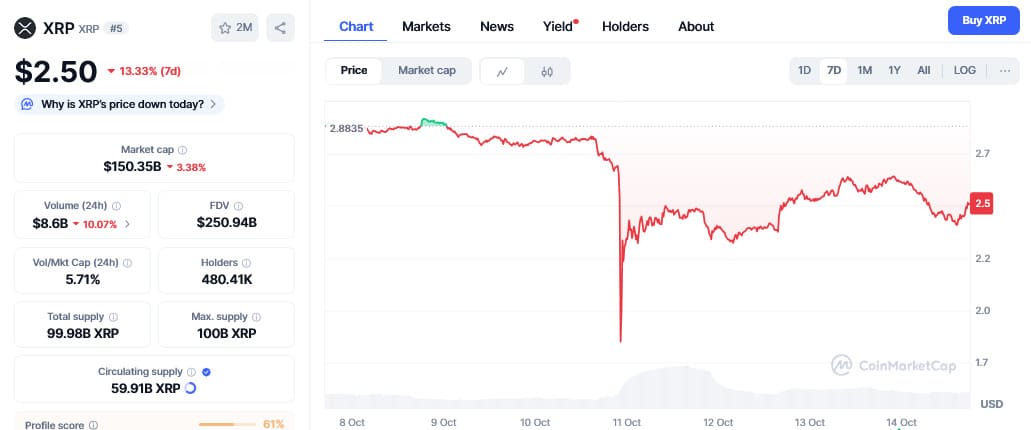Click the Buy XRP button
This screenshot has width=1031, height=430.
(x=983, y=20)
